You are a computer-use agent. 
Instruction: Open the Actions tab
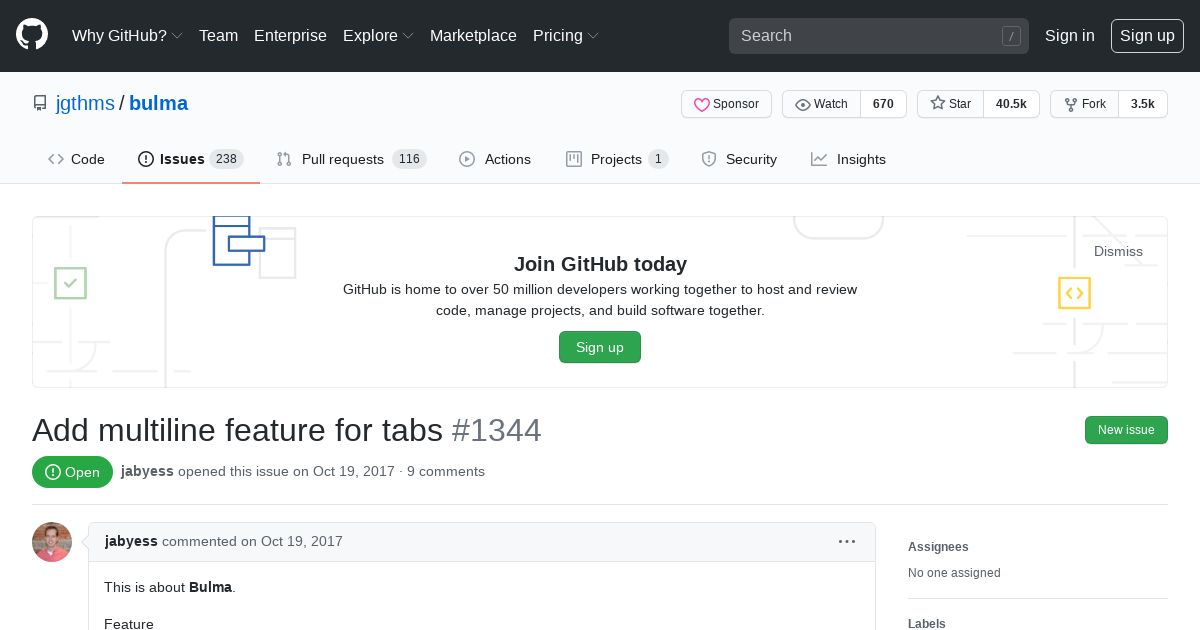coord(495,159)
